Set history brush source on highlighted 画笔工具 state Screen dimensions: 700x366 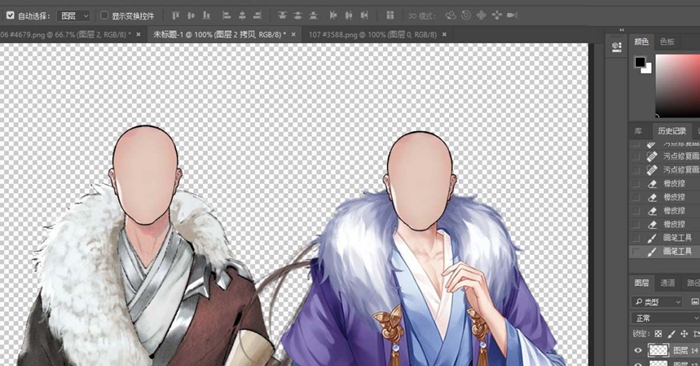click(x=636, y=251)
